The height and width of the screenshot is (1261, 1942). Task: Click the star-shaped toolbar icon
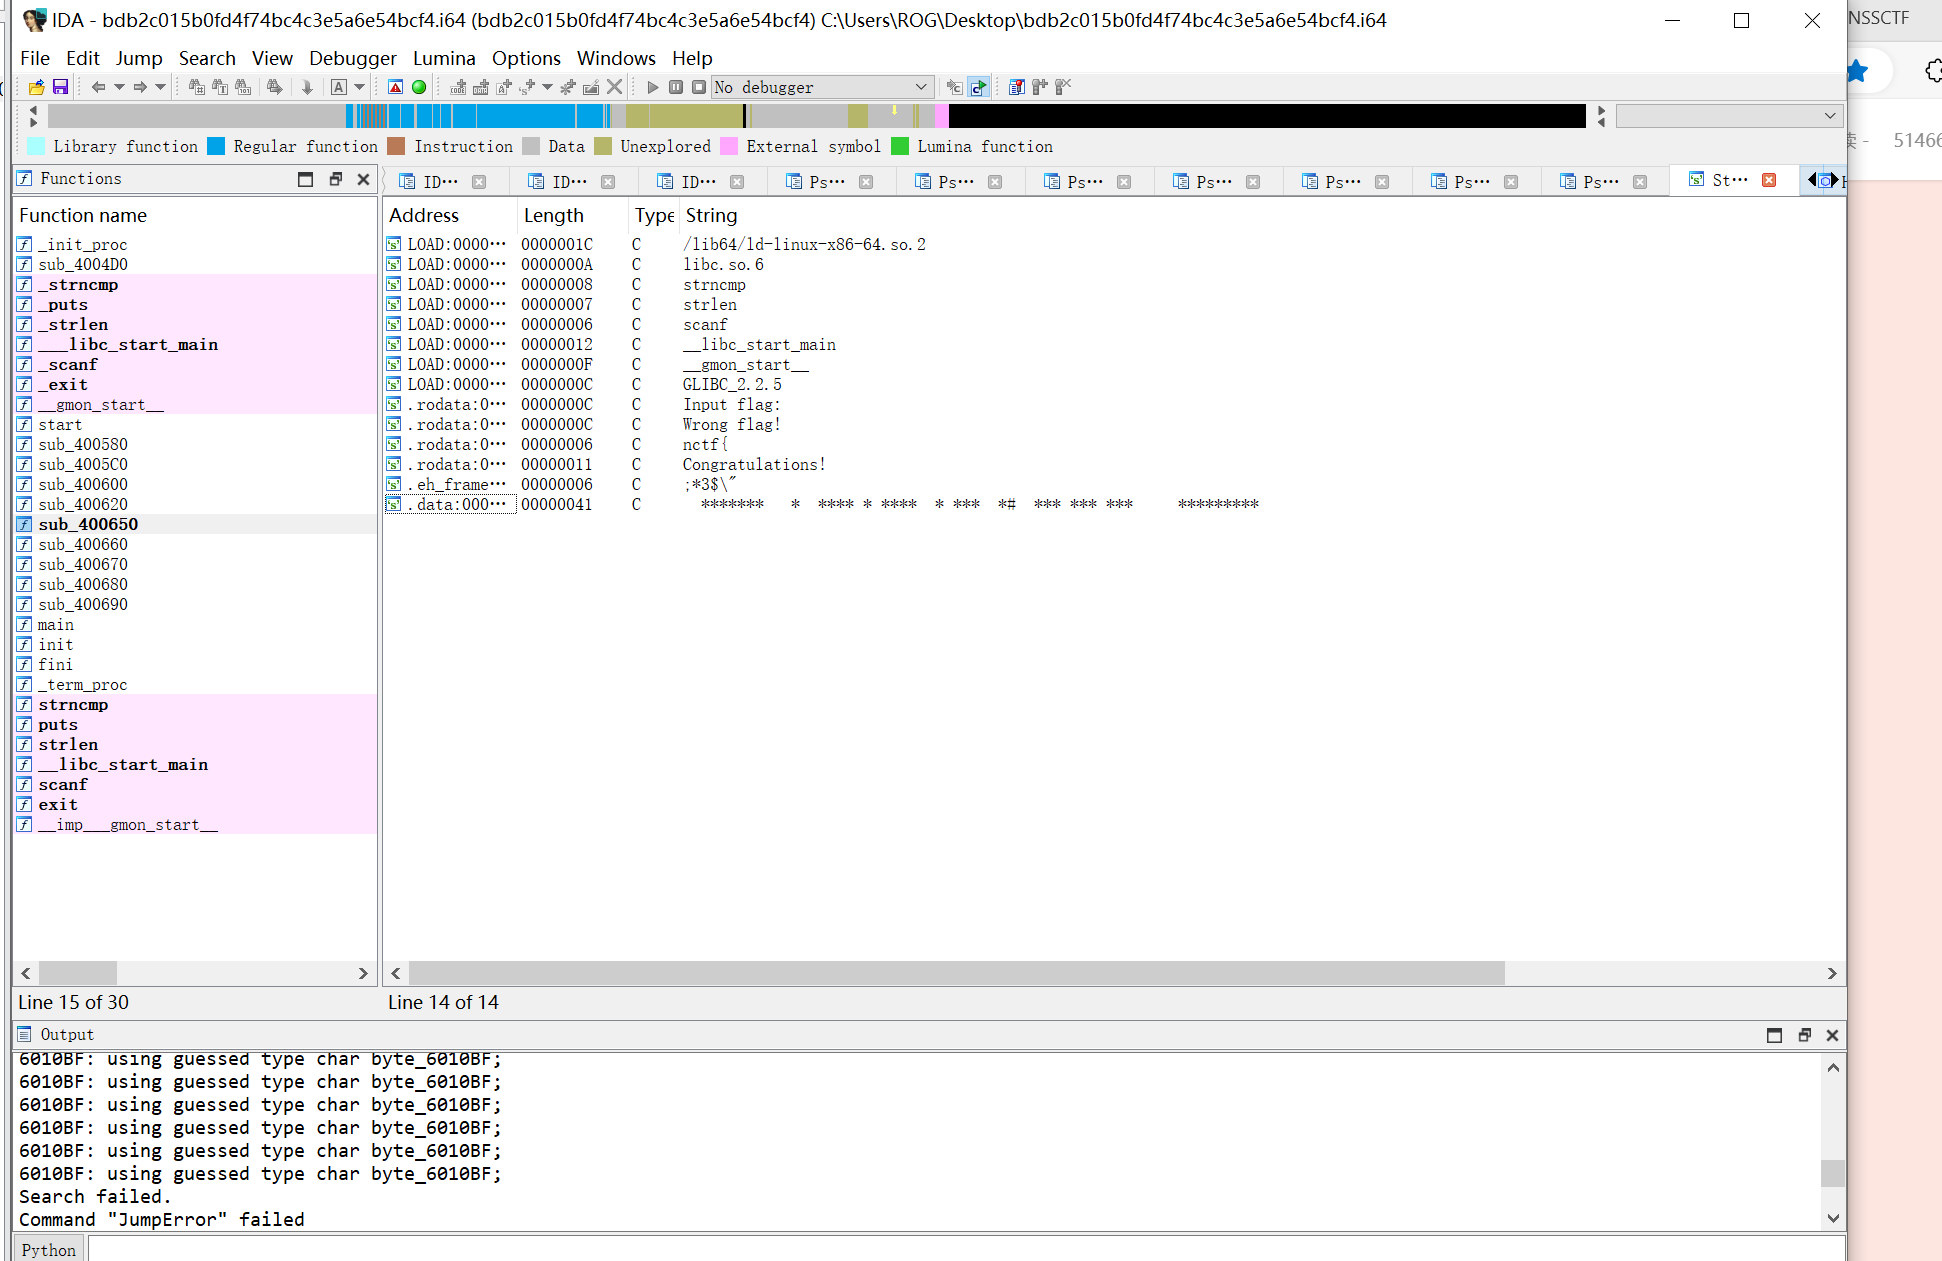pos(568,87)
